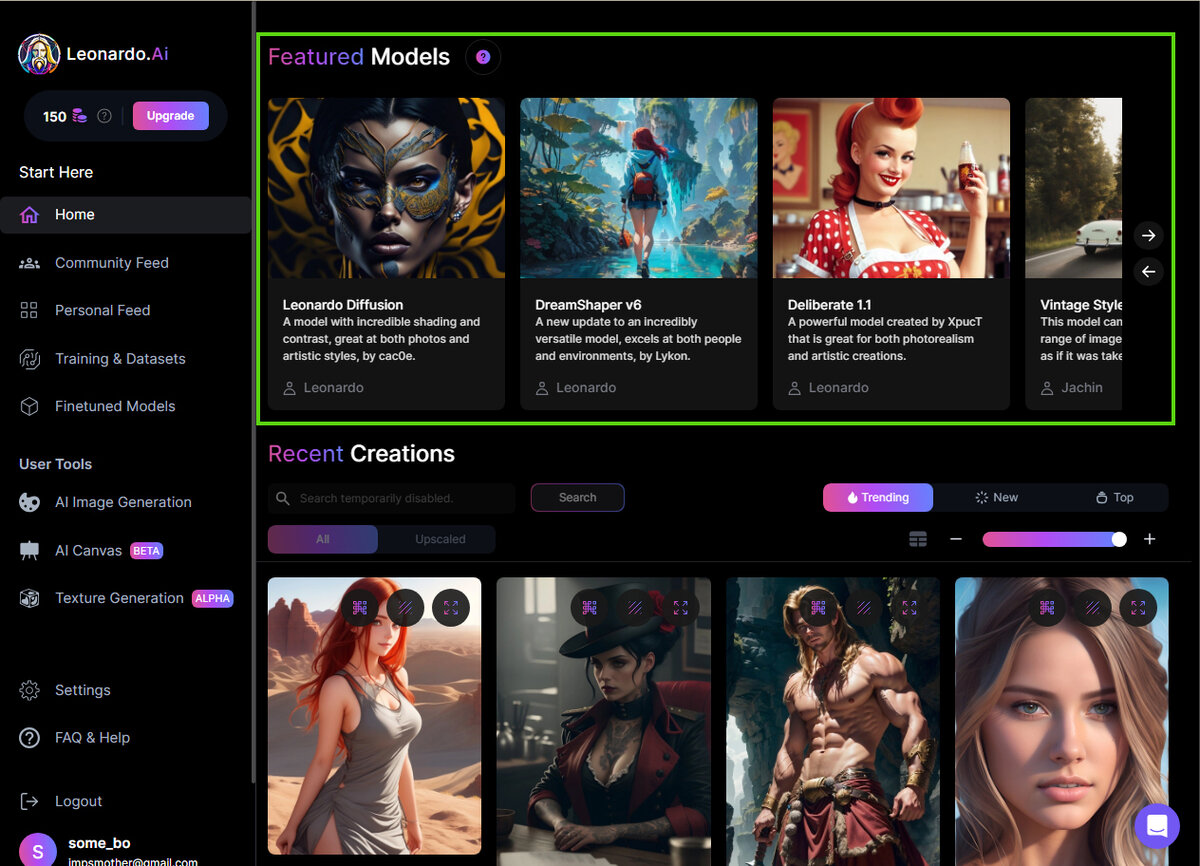Screen dimensions: 1200x866
Task: Switch to the Trending tab
Action: tap(878, 498)
